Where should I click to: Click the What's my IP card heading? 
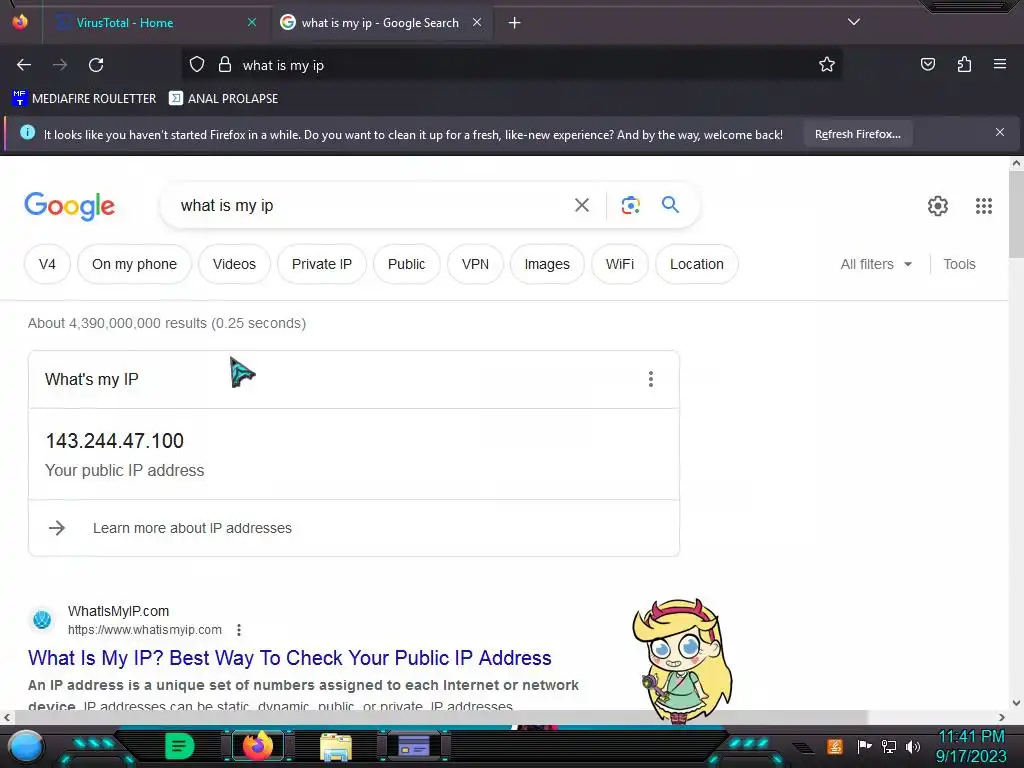click(91, 379)
